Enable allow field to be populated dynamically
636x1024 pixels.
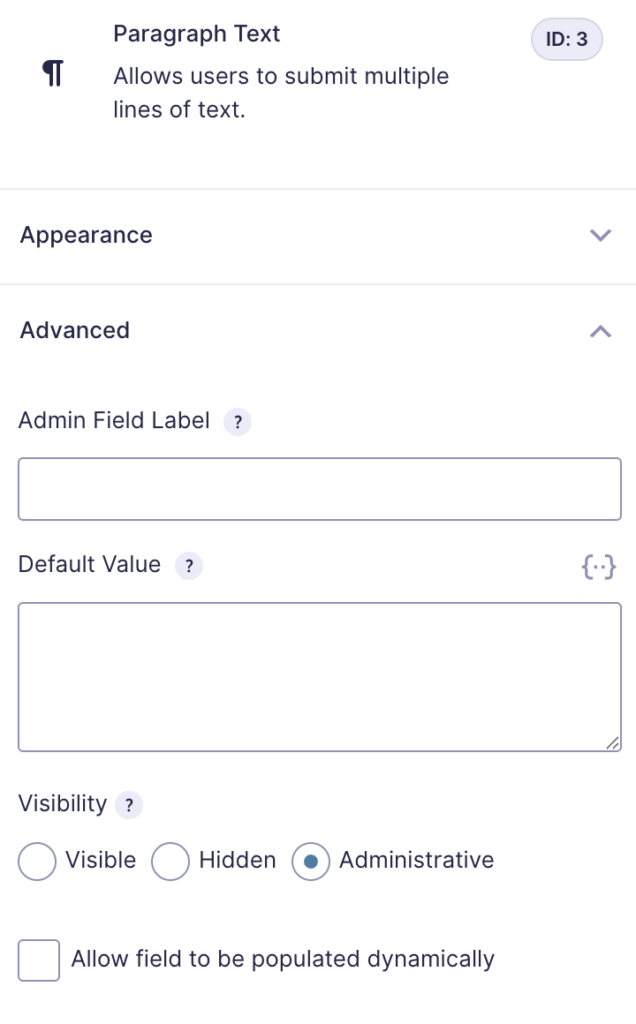point(39,960)
